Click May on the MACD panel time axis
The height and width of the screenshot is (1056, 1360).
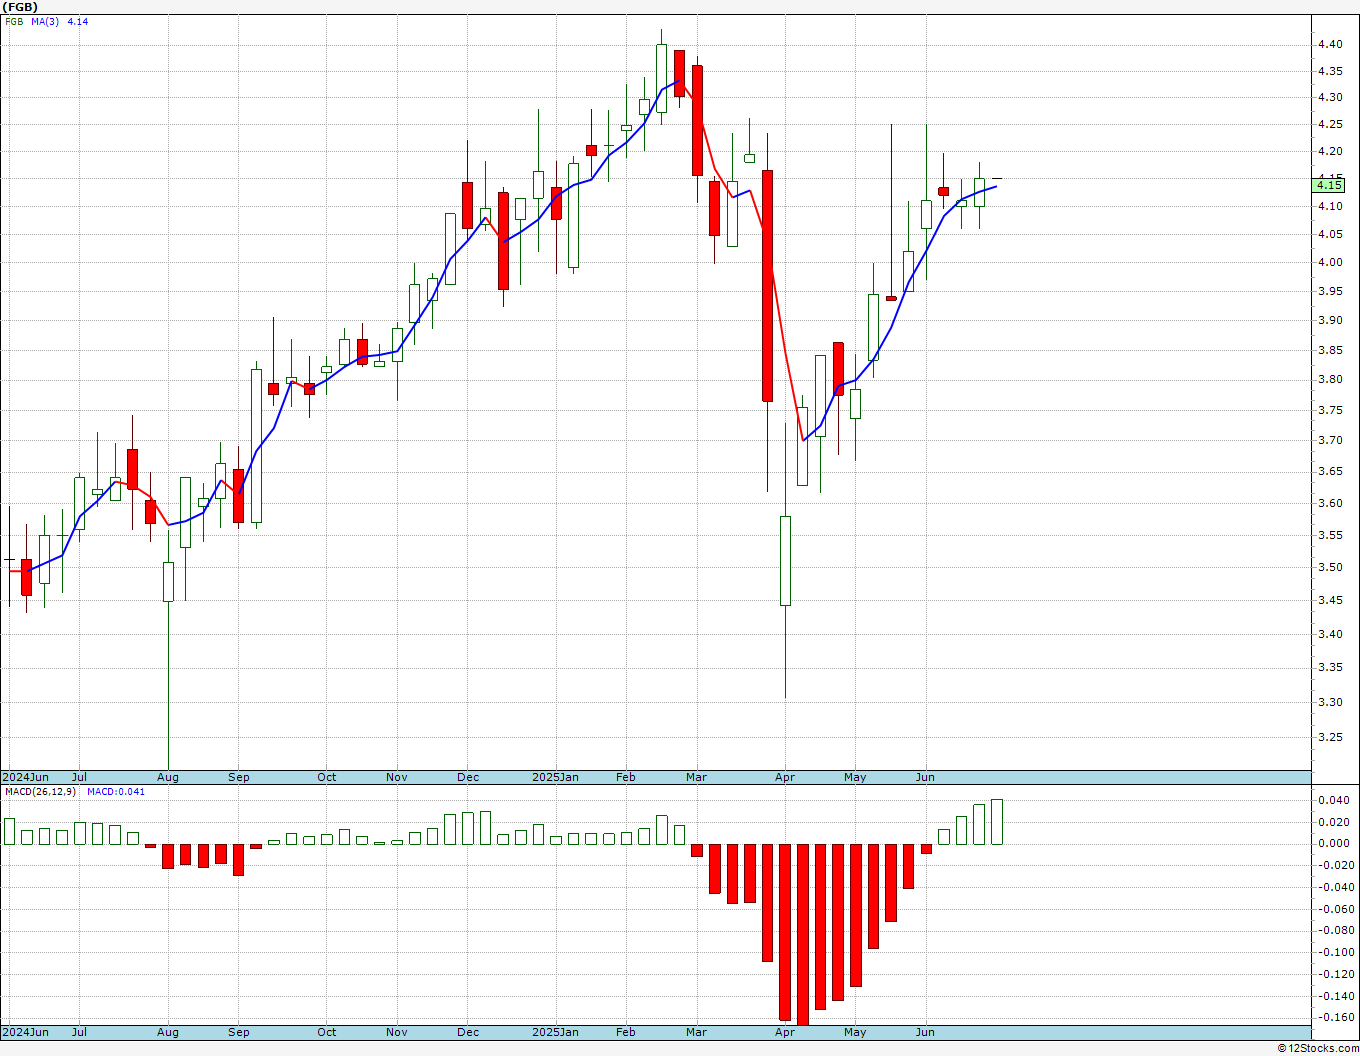click(x=855, y=1032)
